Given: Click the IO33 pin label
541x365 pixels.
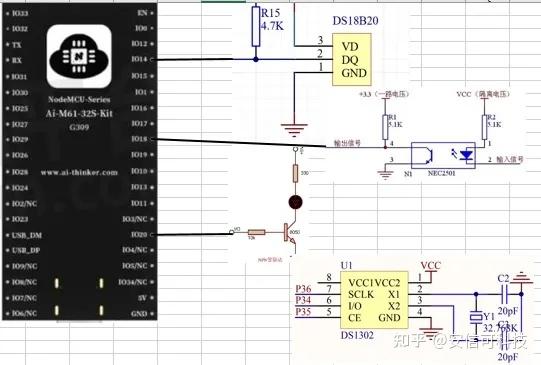Looking at the screenshot, I should (x=20, y=13).
